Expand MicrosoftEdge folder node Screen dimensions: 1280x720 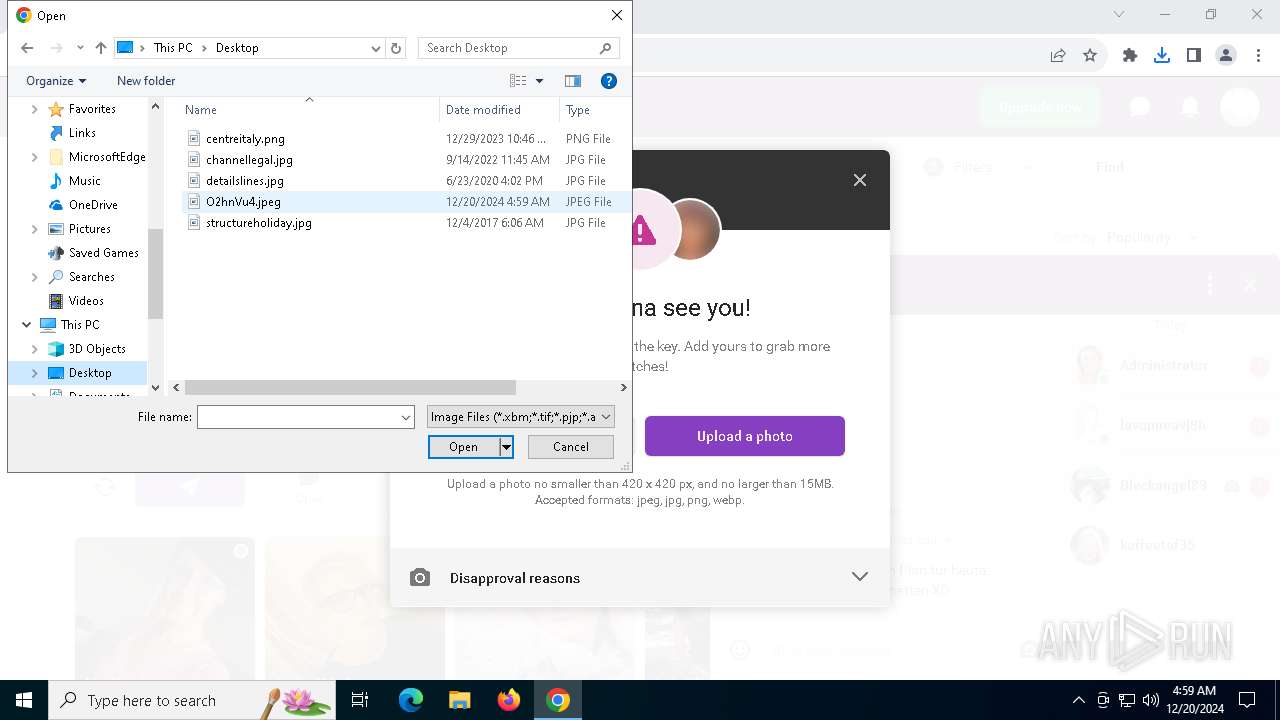[x=35, y=157]
